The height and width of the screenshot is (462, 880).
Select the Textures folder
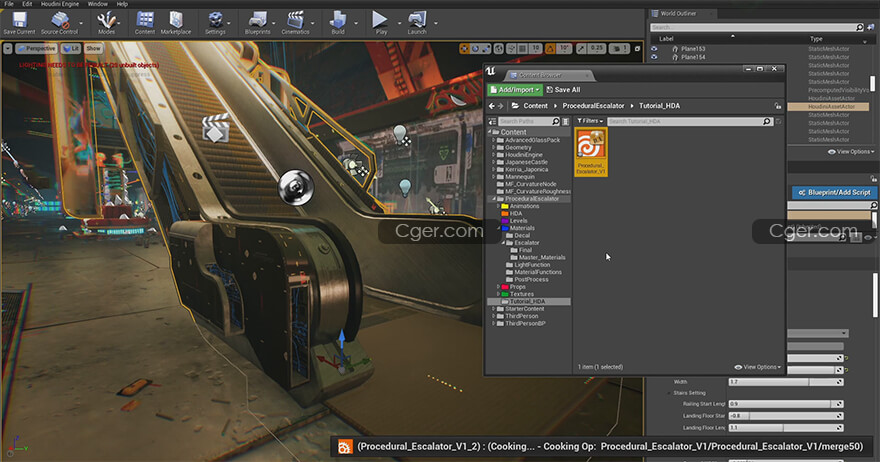click(x=522, y=294)
